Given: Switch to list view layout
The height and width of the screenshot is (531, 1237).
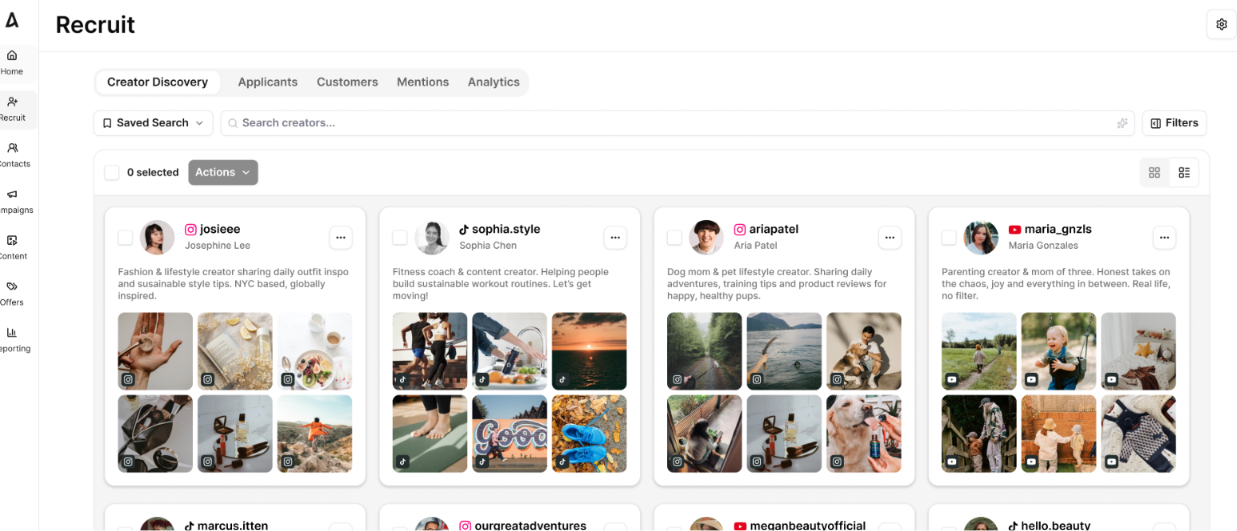Looking at the screenshot, I should pyautogui.click(x=1184, y=172).
